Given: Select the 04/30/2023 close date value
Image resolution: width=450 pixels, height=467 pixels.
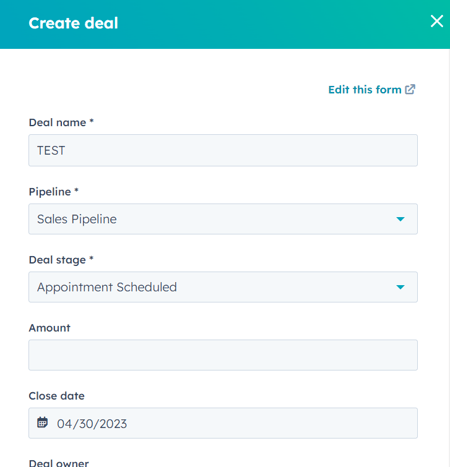Looking at the screenshot, I should tap(92, 424).
